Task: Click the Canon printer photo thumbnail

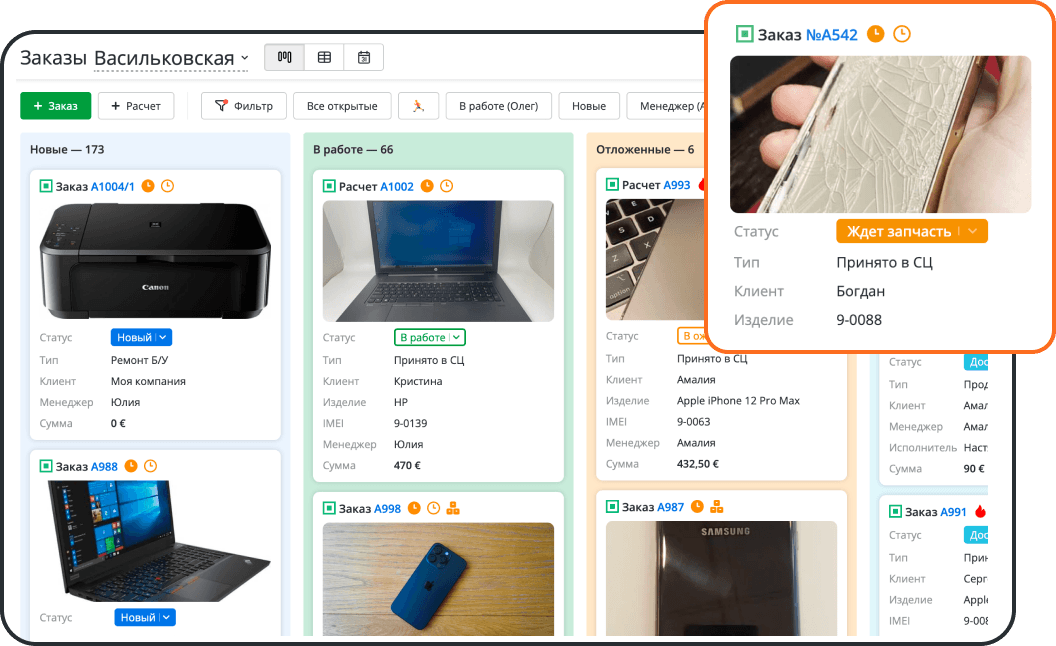Action: (155, 261)
